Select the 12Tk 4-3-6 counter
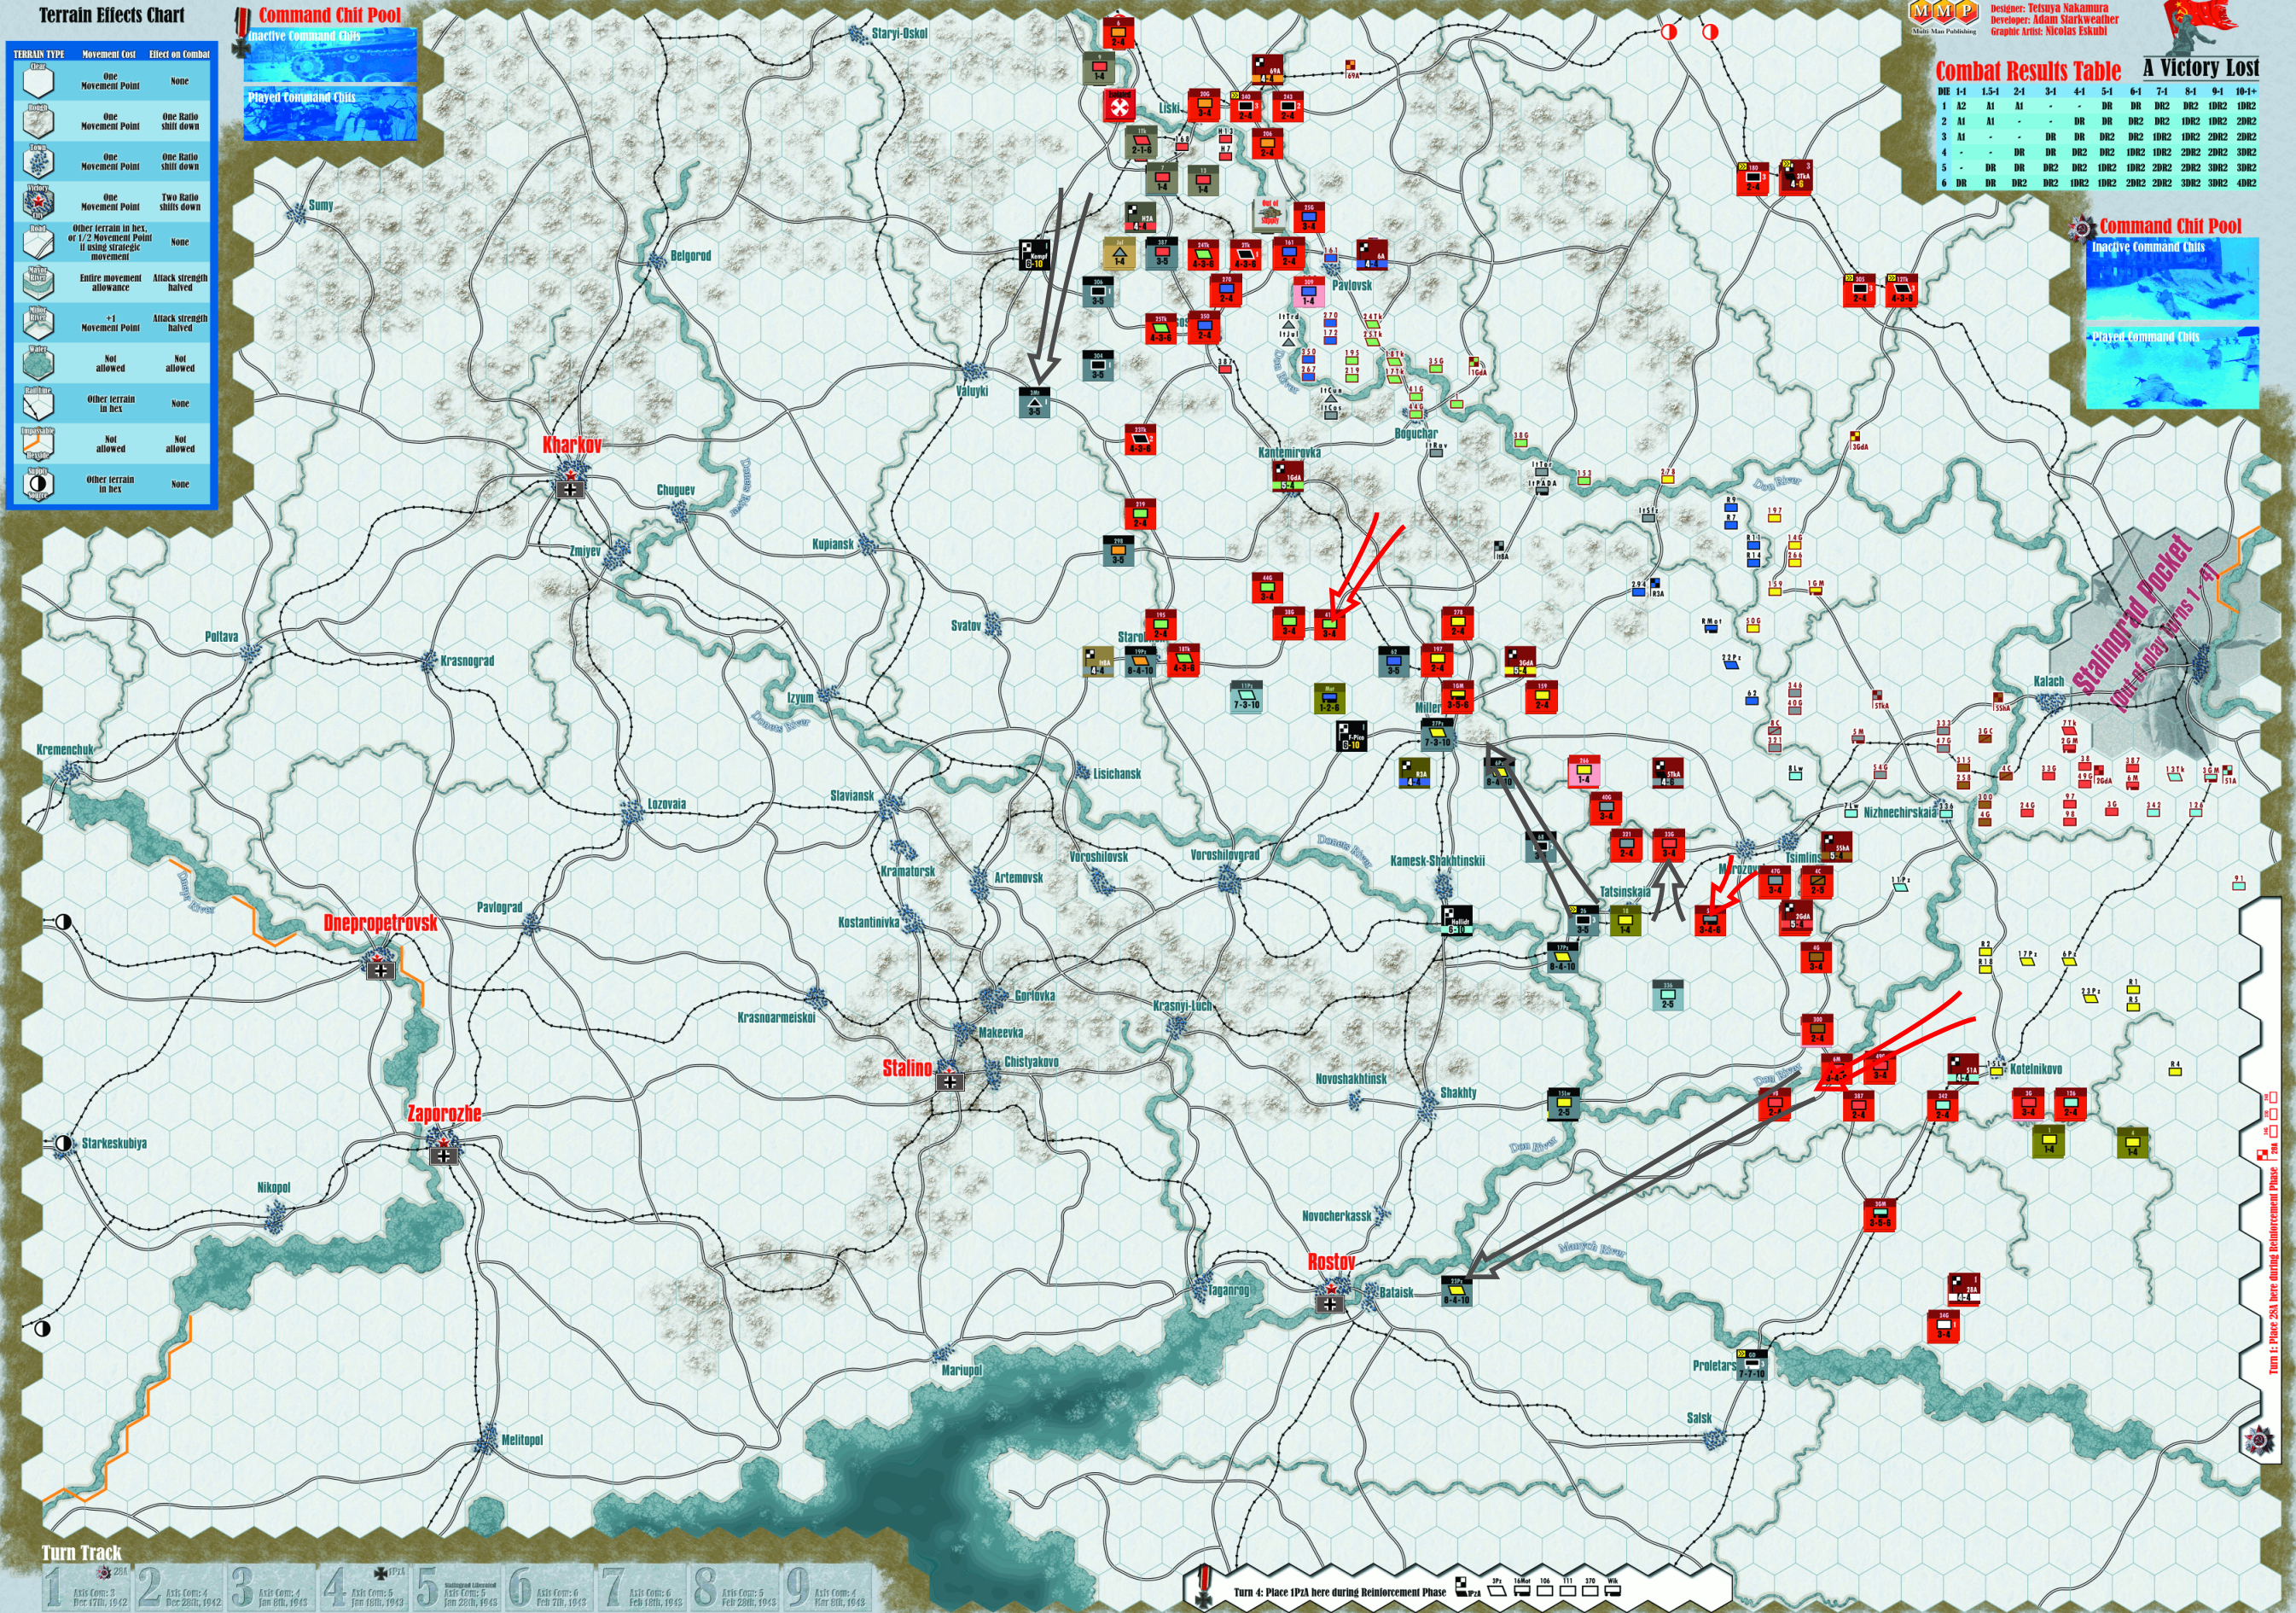 pos(1901,290)
